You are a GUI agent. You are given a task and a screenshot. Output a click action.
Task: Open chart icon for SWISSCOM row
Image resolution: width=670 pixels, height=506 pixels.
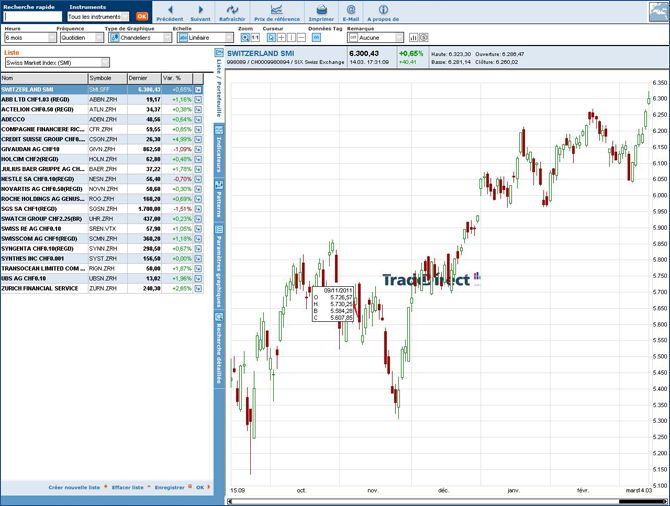pos(198,238)
